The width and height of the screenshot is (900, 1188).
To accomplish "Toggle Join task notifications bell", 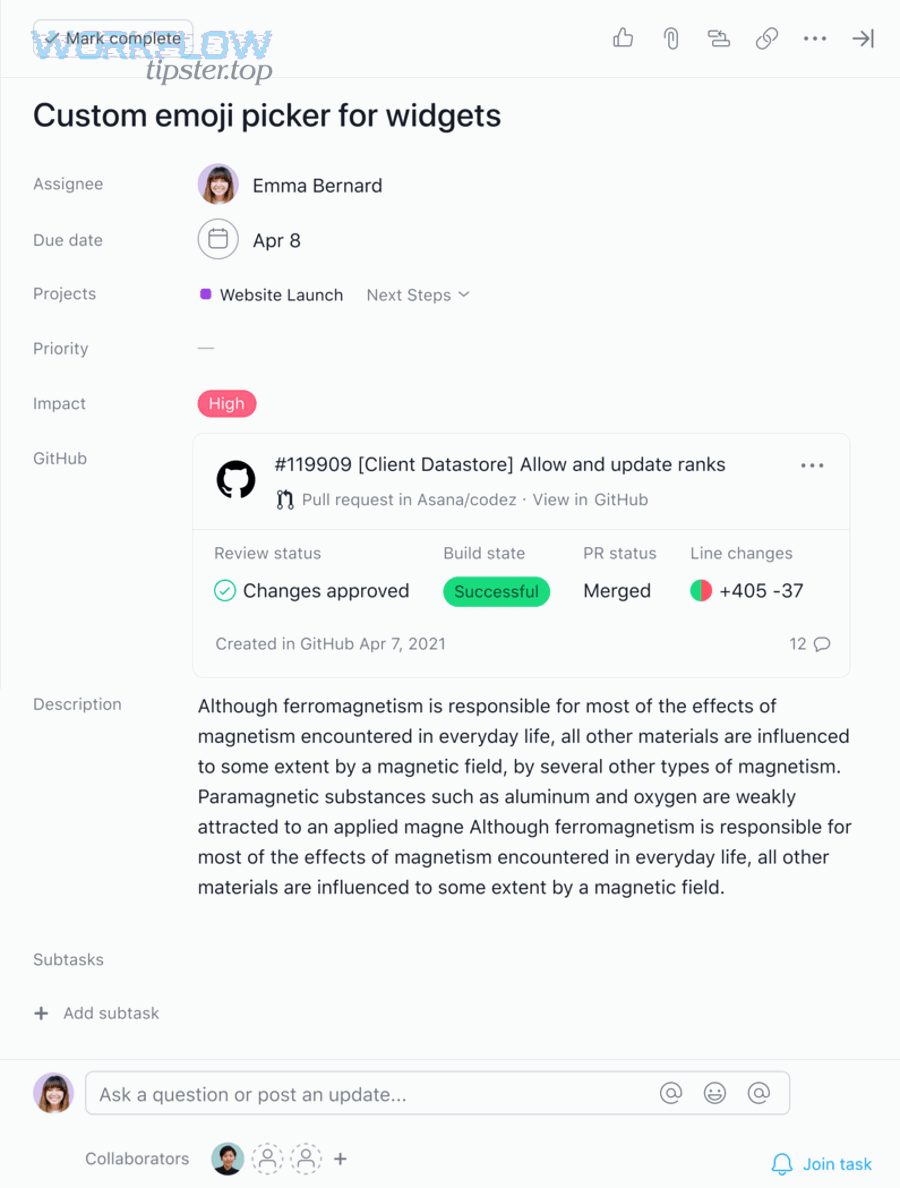I will pyautogui.click(x=783, y=1164).
